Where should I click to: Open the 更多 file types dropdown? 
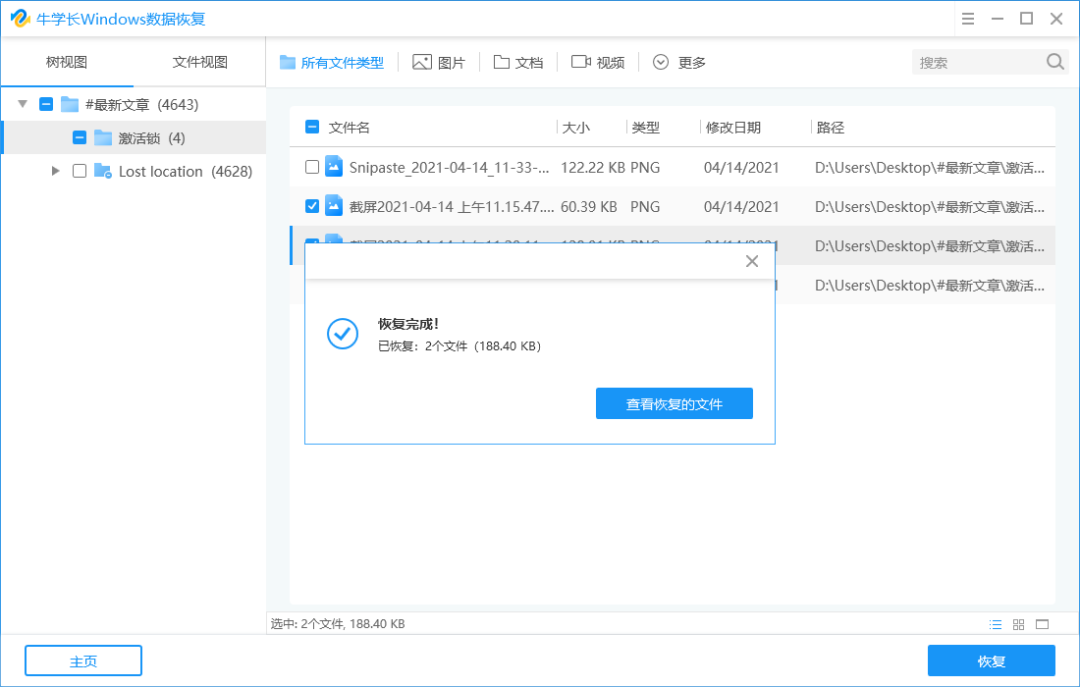click(x=660, y=61)
